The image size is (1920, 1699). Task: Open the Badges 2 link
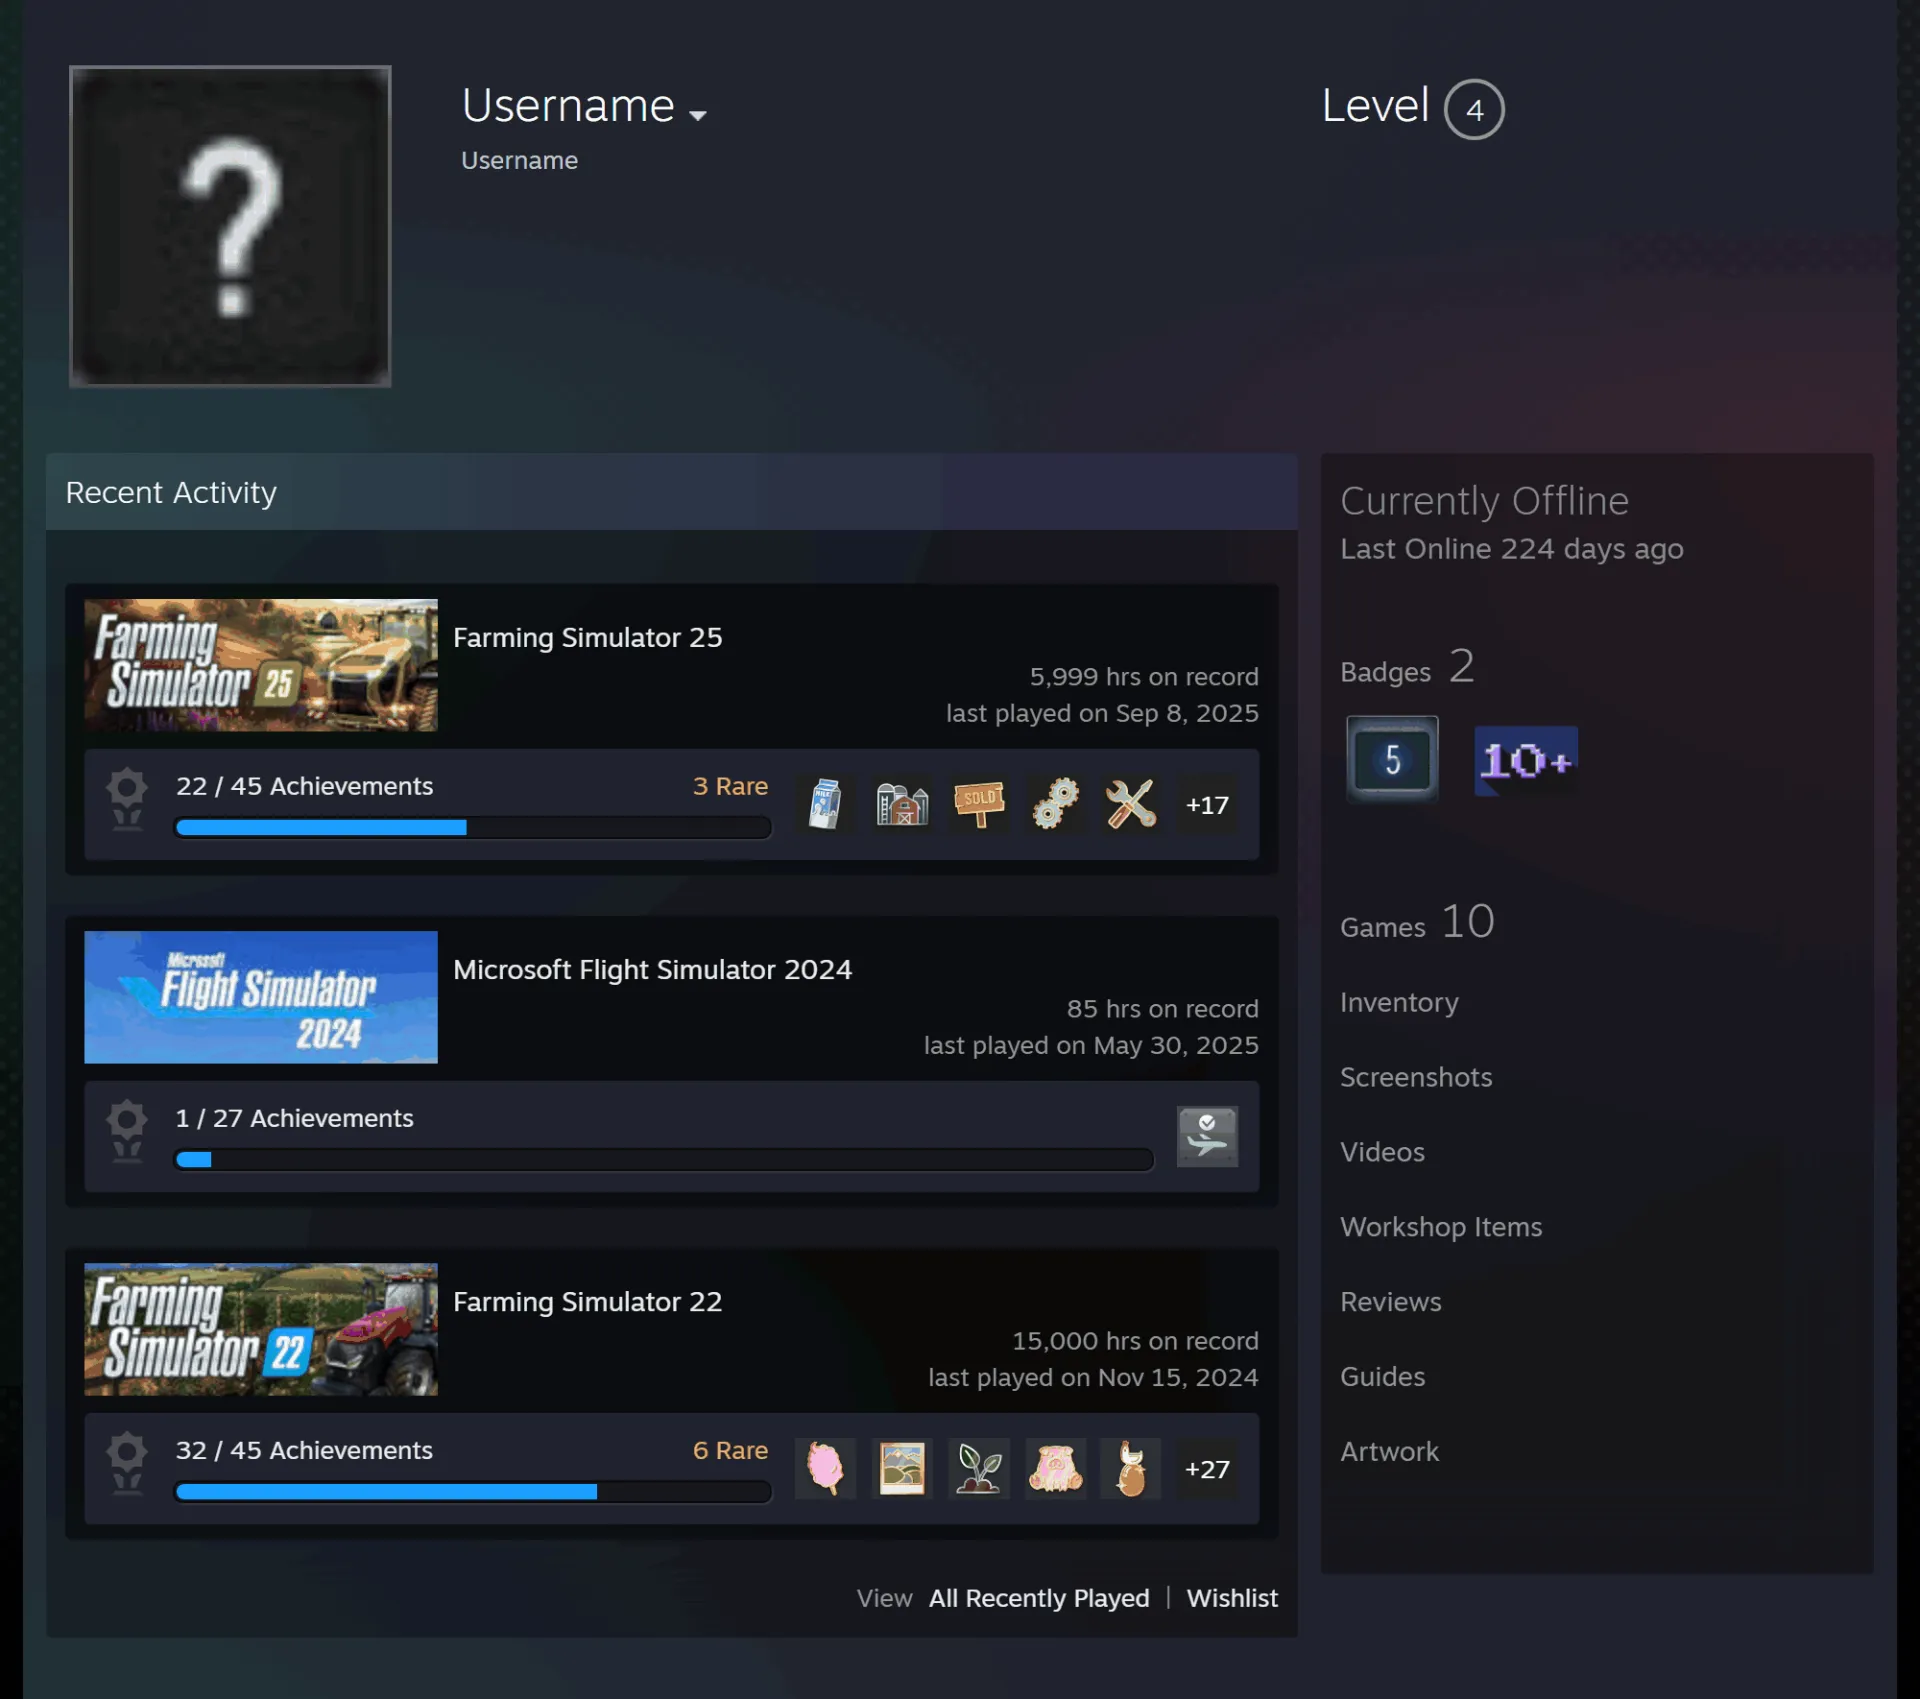pos(1407,667)
